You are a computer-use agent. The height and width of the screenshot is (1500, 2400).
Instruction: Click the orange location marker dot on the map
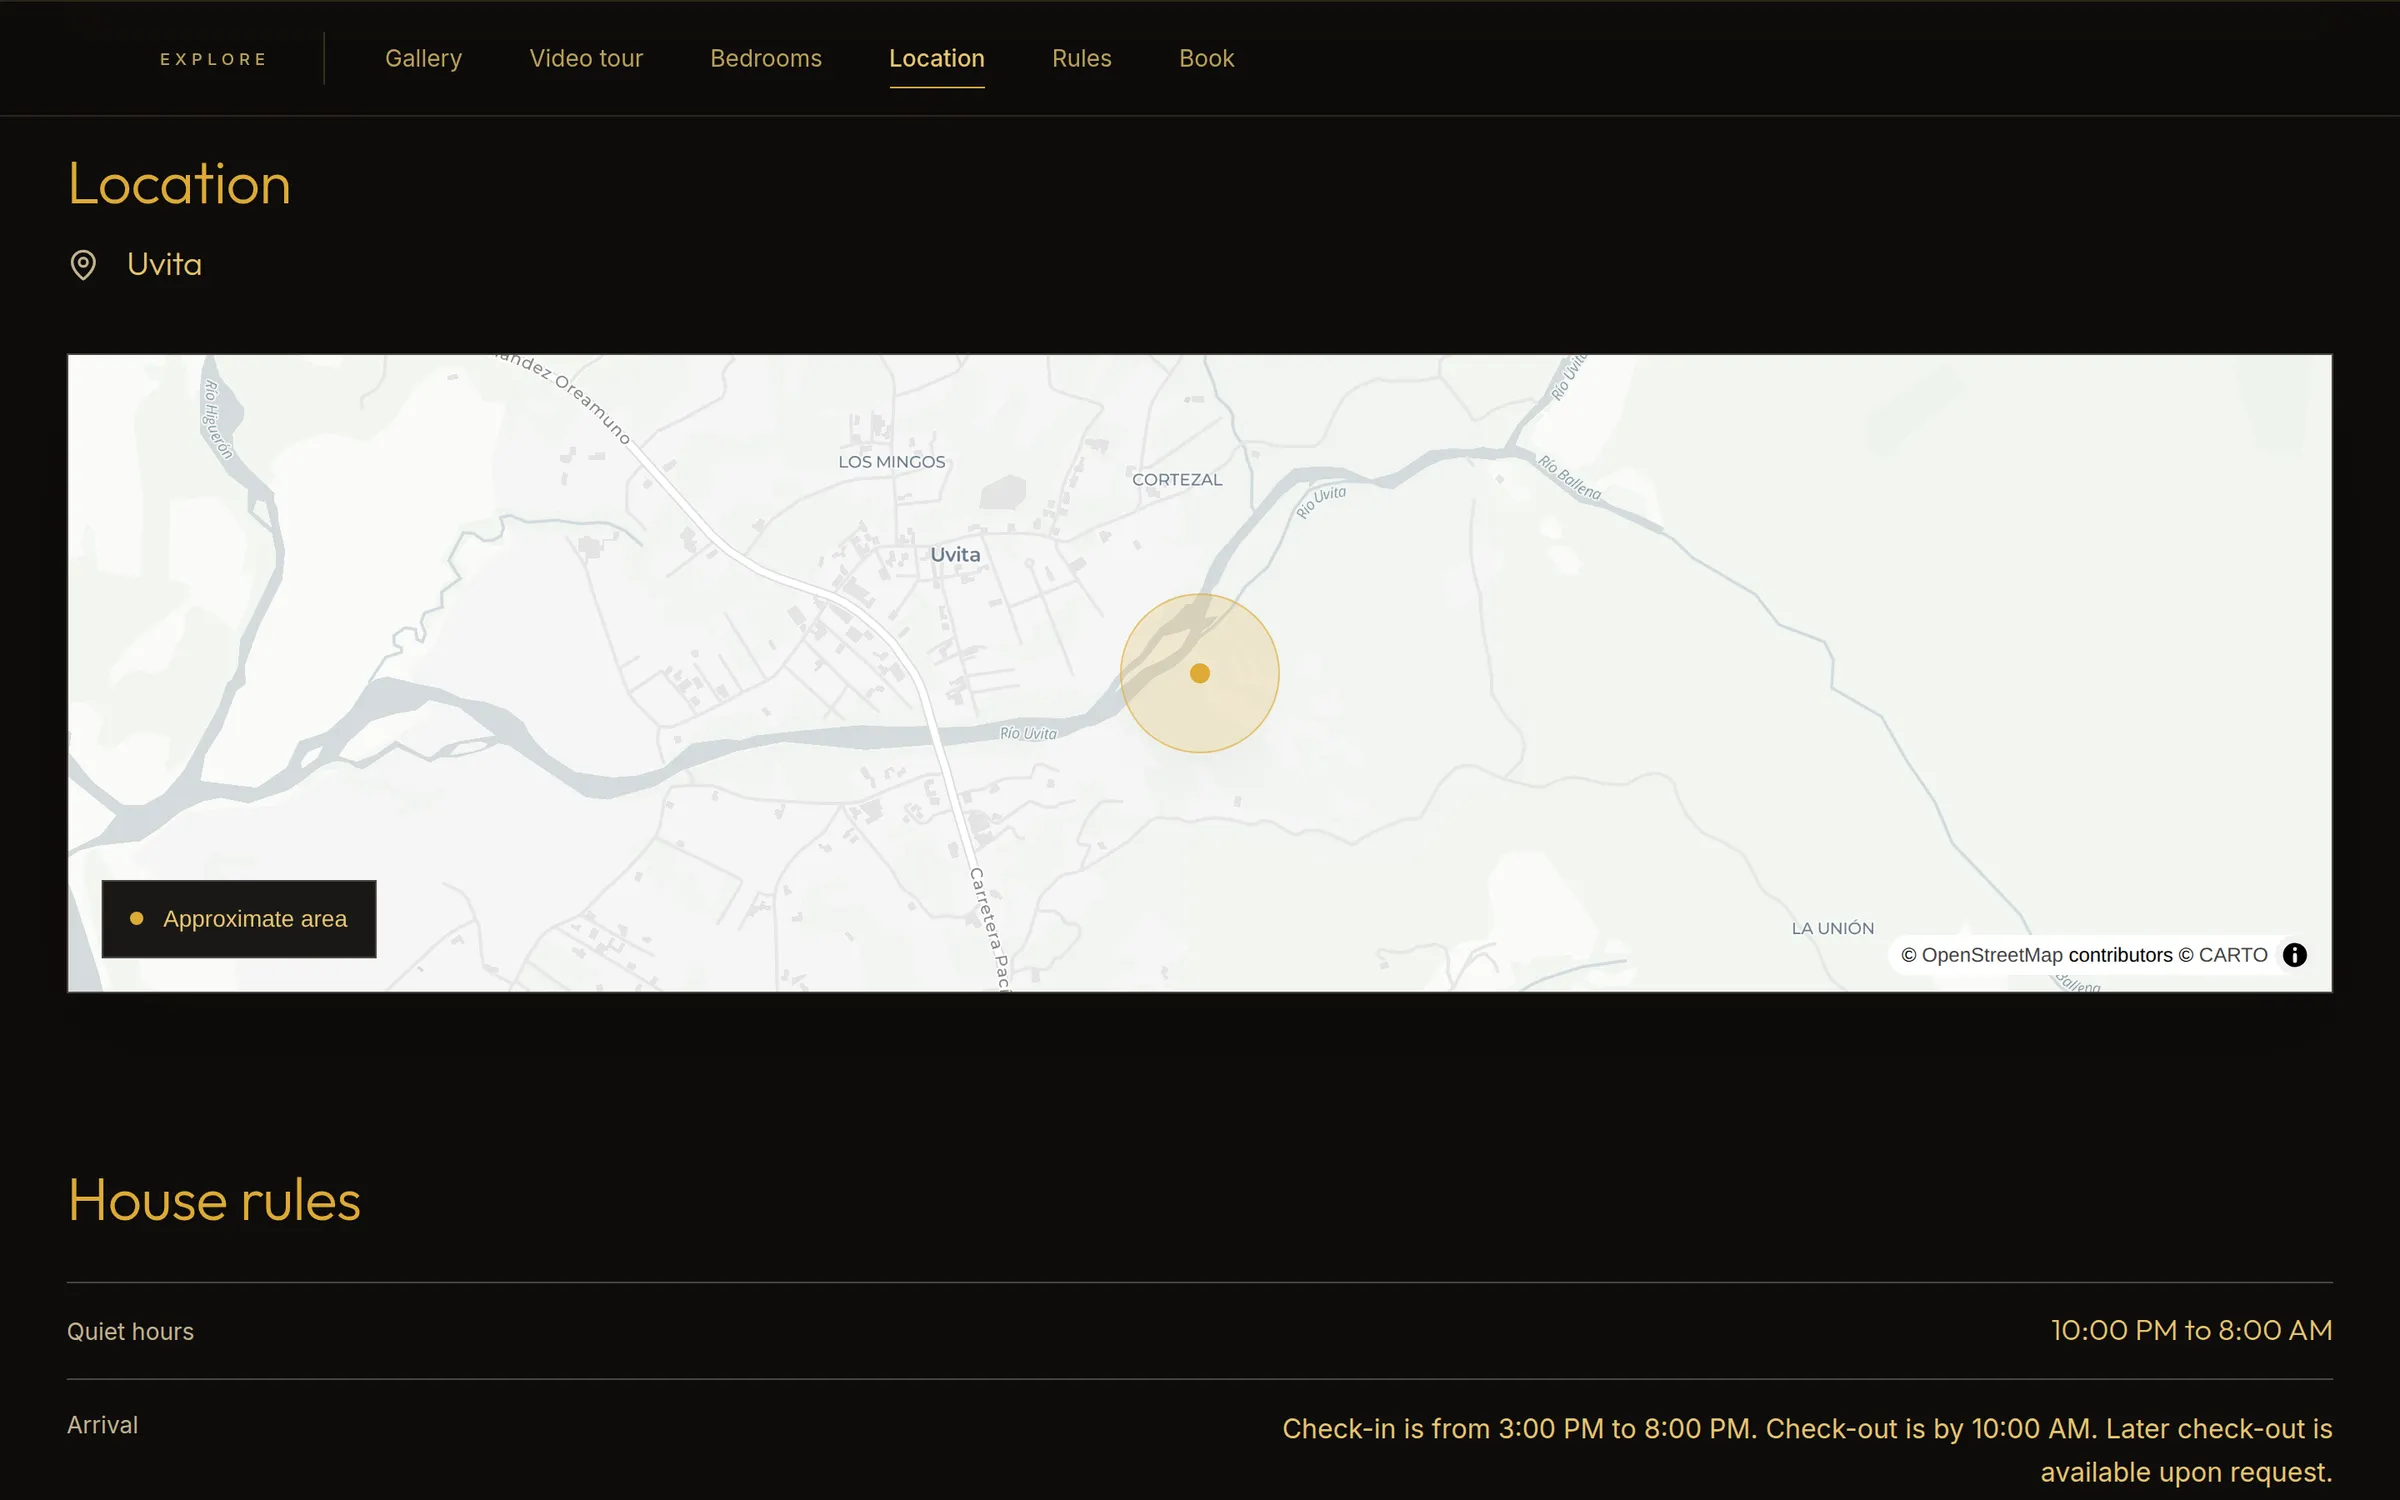1200,673
